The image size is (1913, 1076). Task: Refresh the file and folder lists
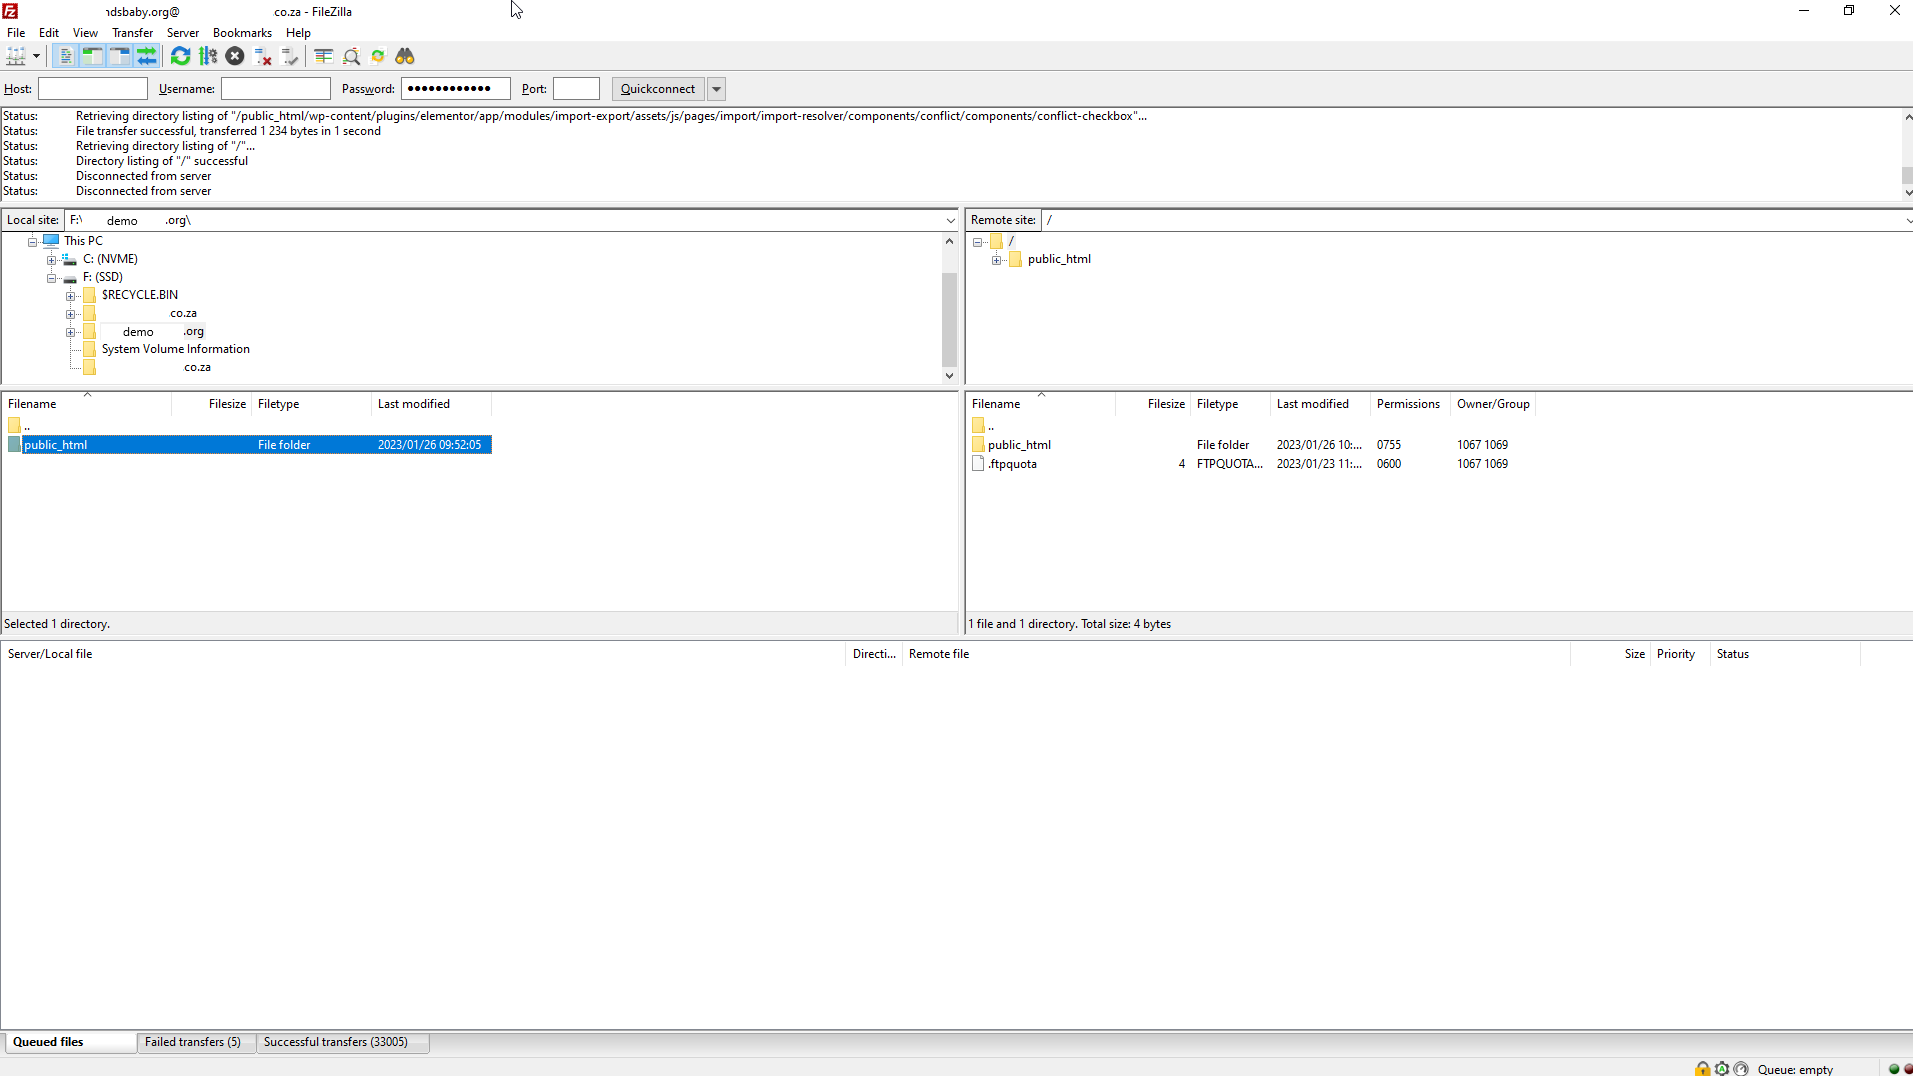[x=180, y=56]
